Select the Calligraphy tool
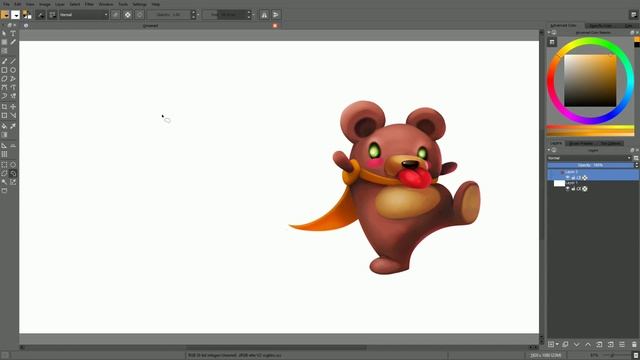 pos(13,42)
